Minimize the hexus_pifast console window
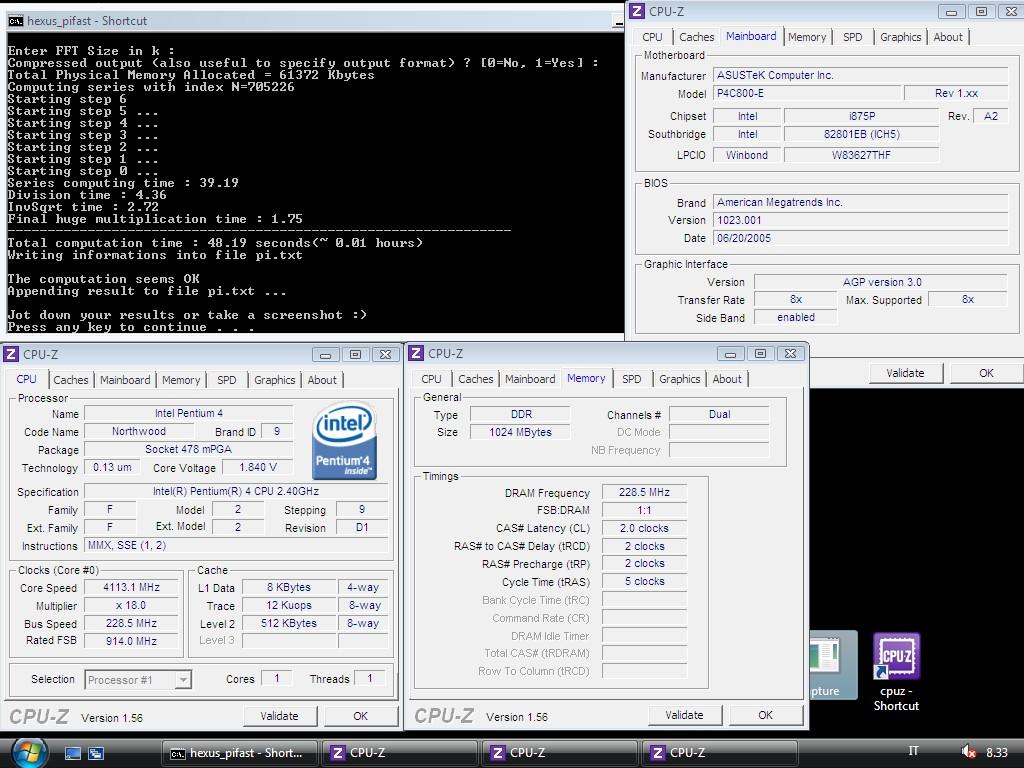This screenshot has width=1024, height=768. (618, 22)
